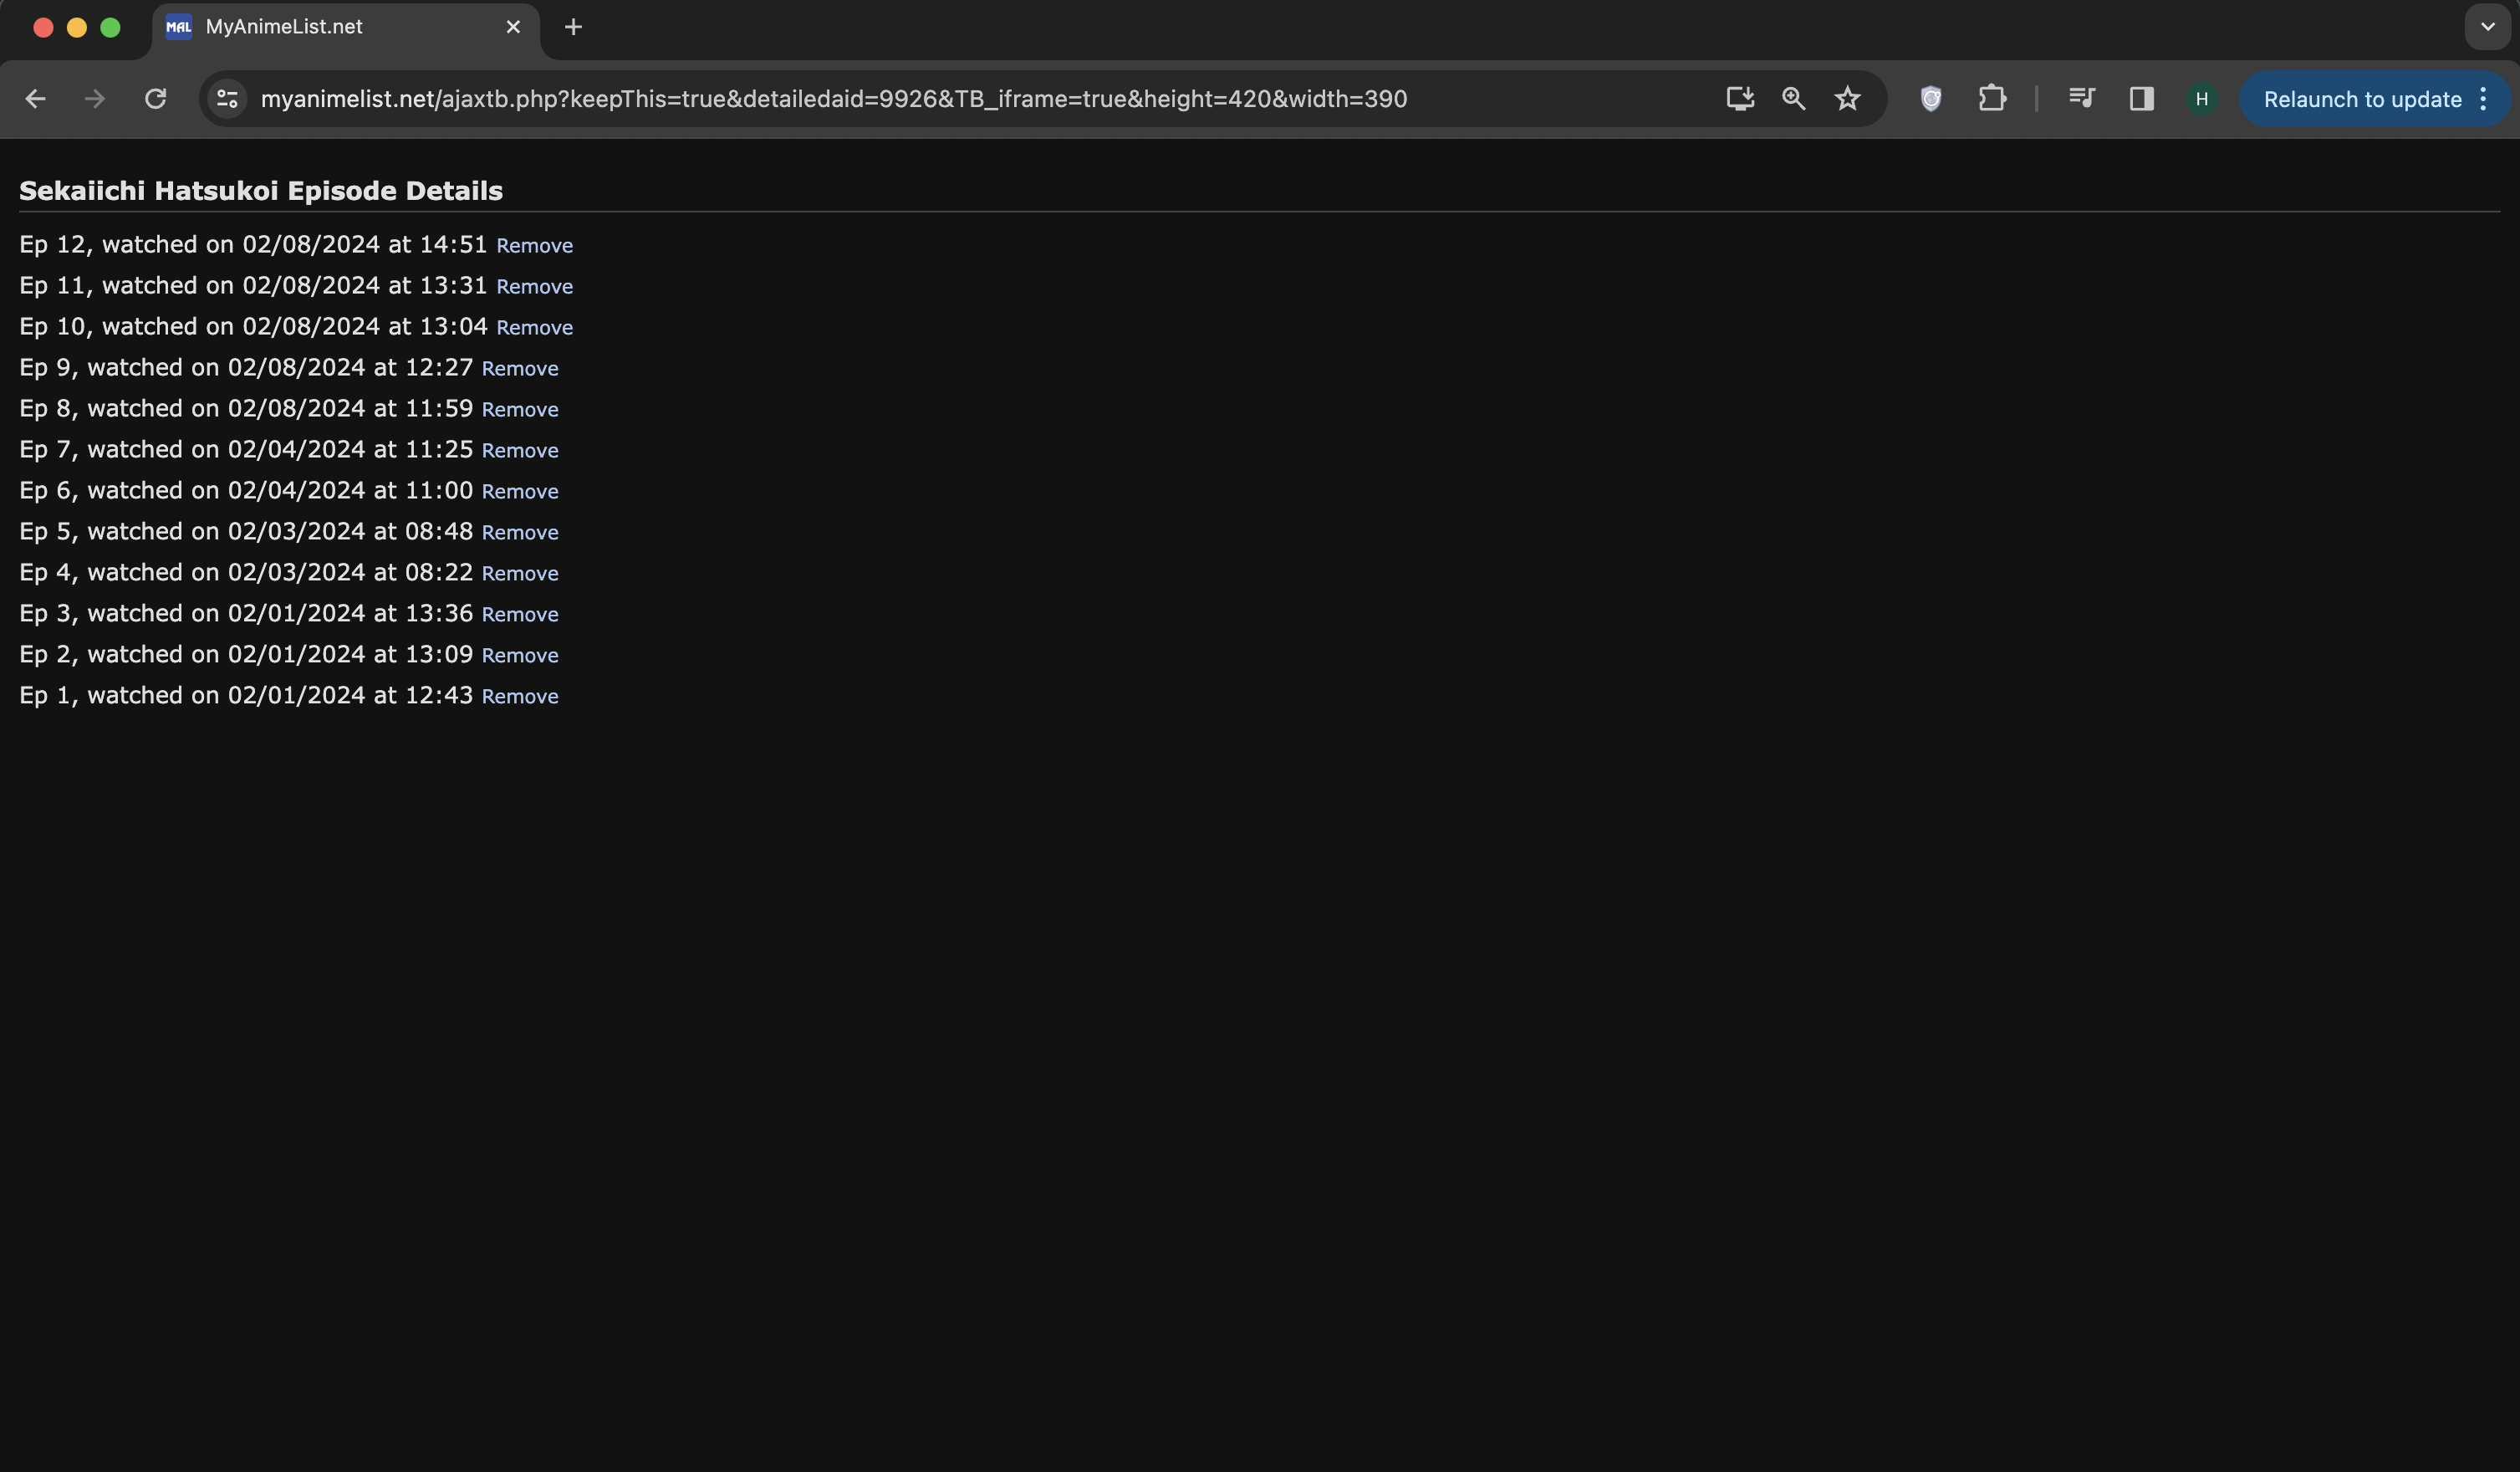
Task: Click the Relaunch to update button
Action: pyautogui.click(x=2361, y=99)
